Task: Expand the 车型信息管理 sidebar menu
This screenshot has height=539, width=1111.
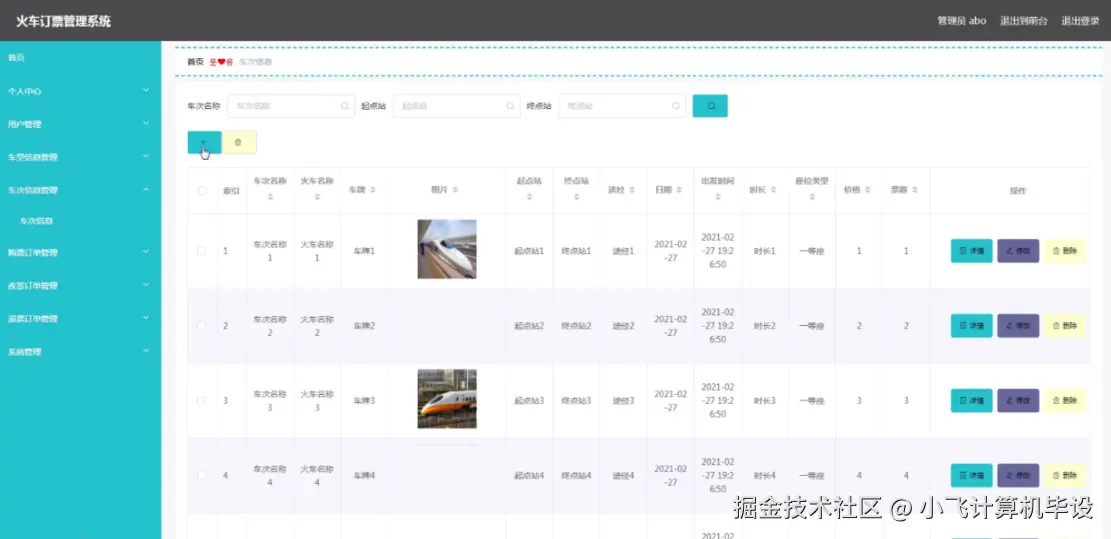Action: (80, 157)
